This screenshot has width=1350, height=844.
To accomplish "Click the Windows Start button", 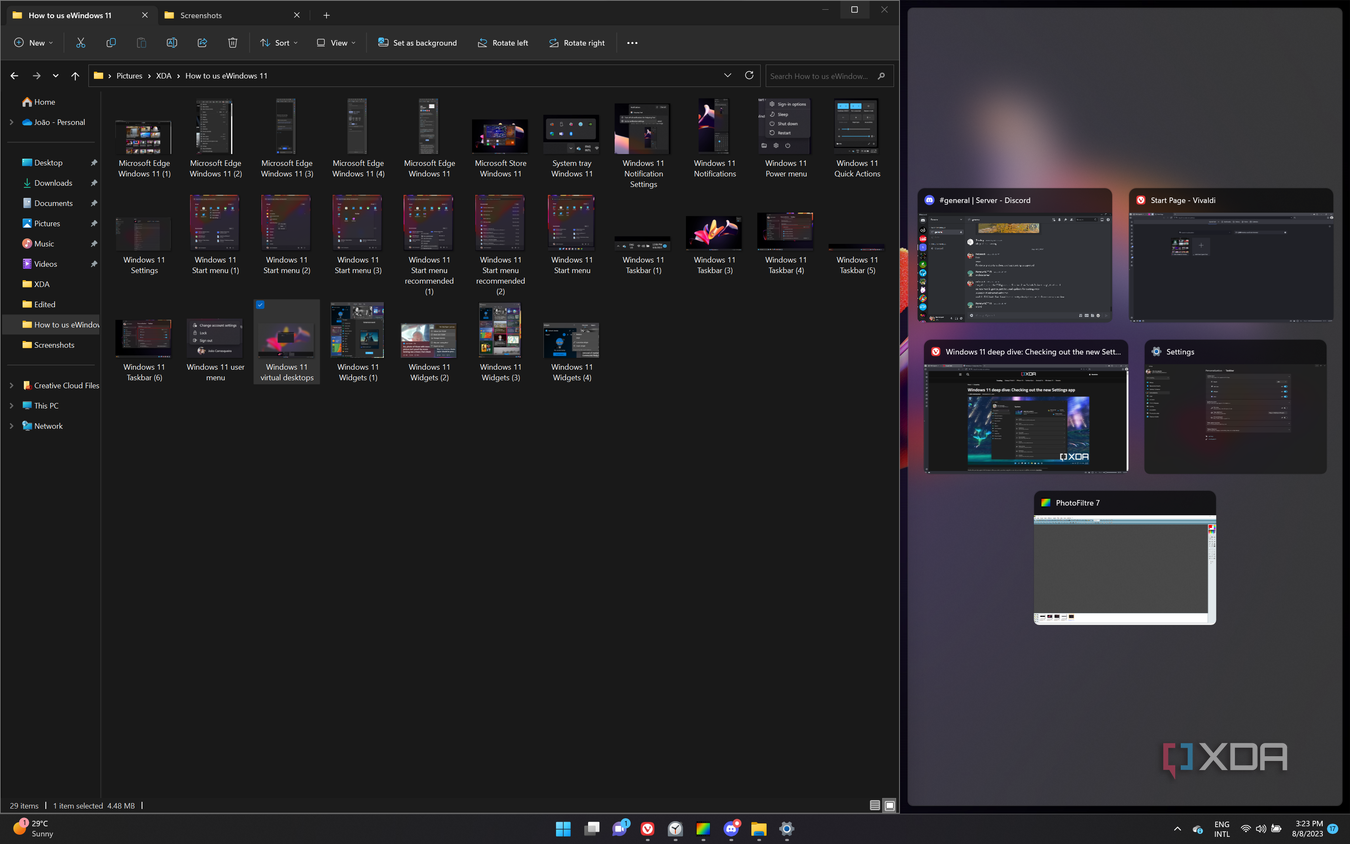I will [563, 829].
